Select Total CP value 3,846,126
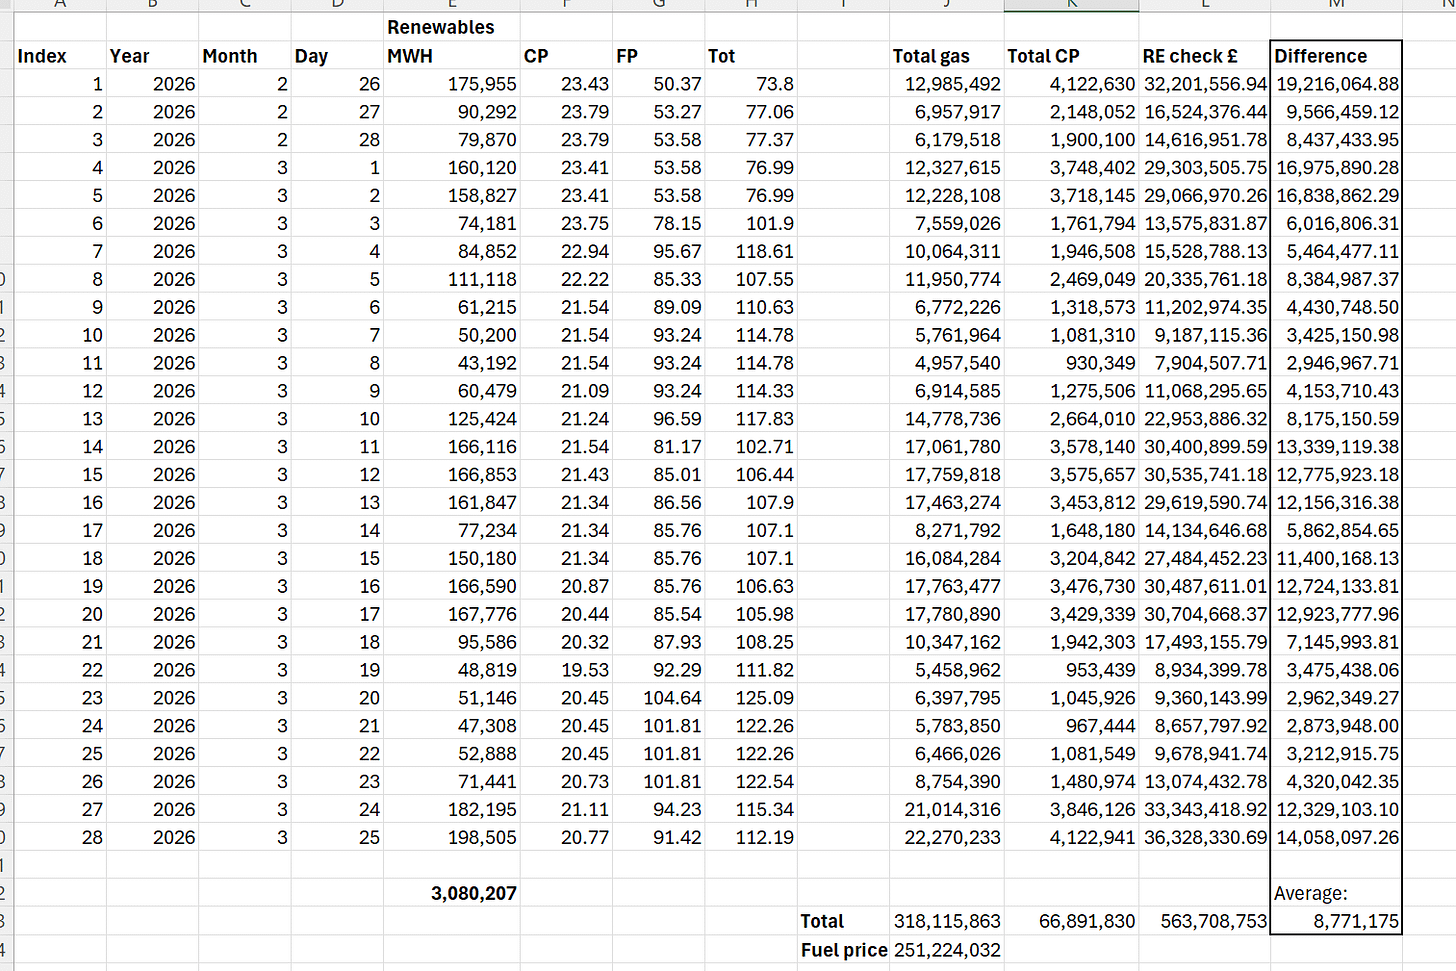The width and height of the screenshot is (1456, 971). tap(1071, 809)
